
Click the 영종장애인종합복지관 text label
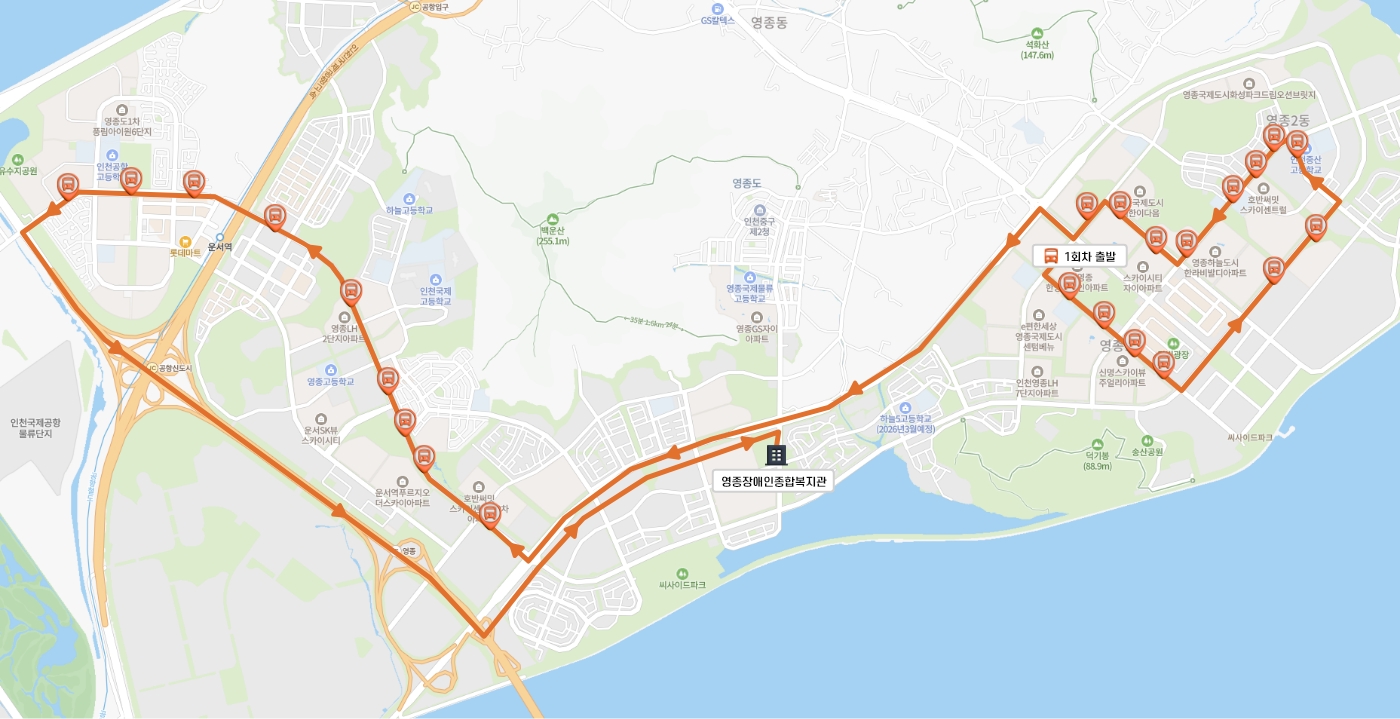776,481
